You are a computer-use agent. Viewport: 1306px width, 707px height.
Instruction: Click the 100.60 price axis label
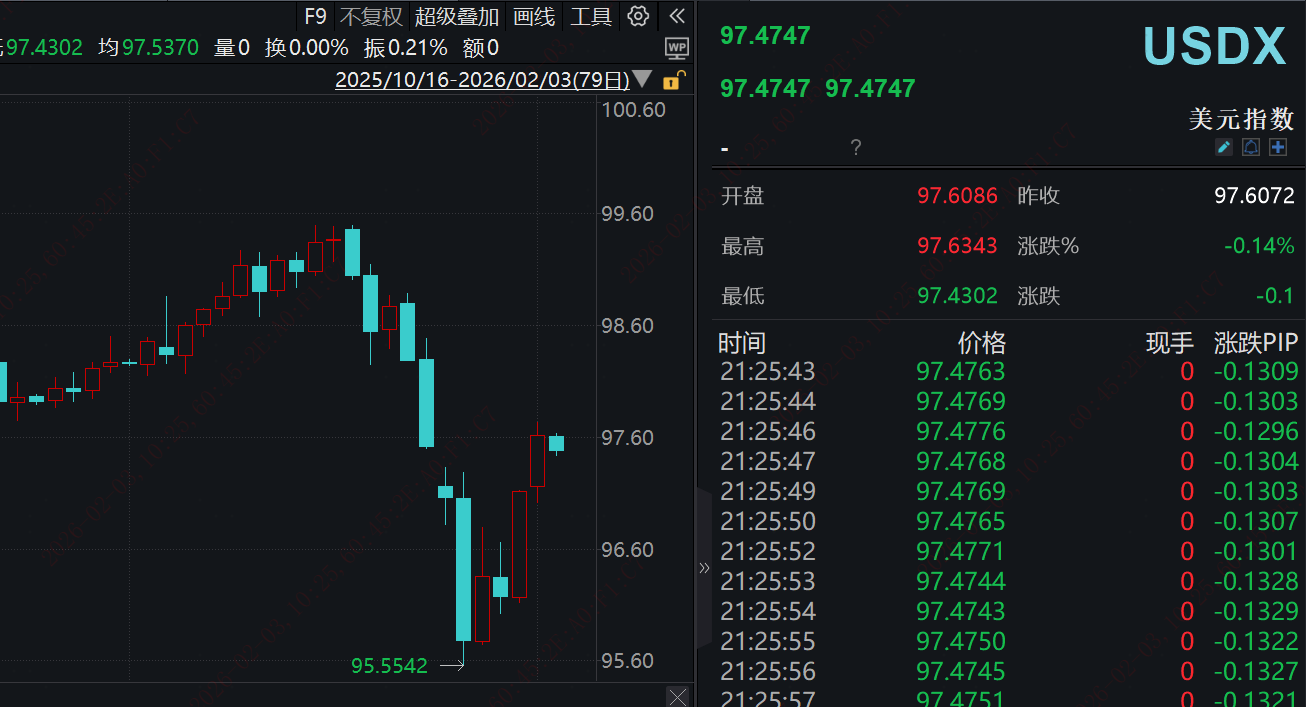(x=633, y=110)
